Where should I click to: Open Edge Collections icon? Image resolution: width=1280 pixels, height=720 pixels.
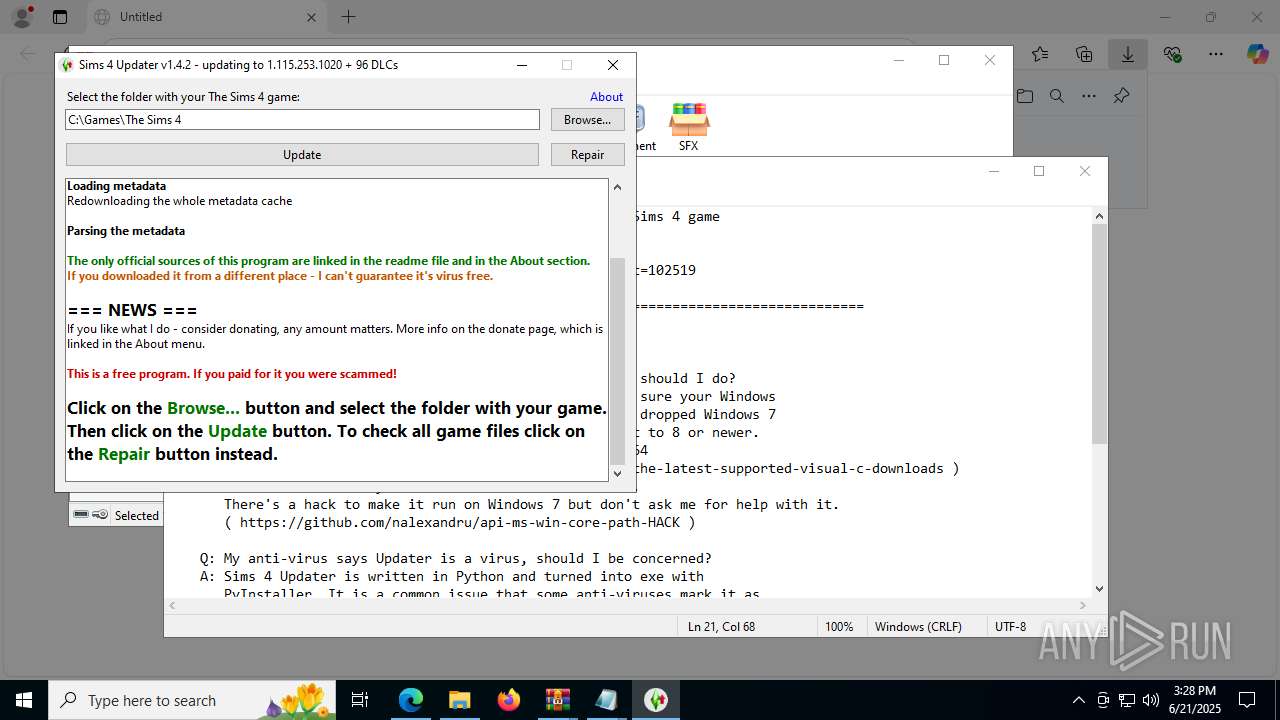click(x=1084, y=54)
